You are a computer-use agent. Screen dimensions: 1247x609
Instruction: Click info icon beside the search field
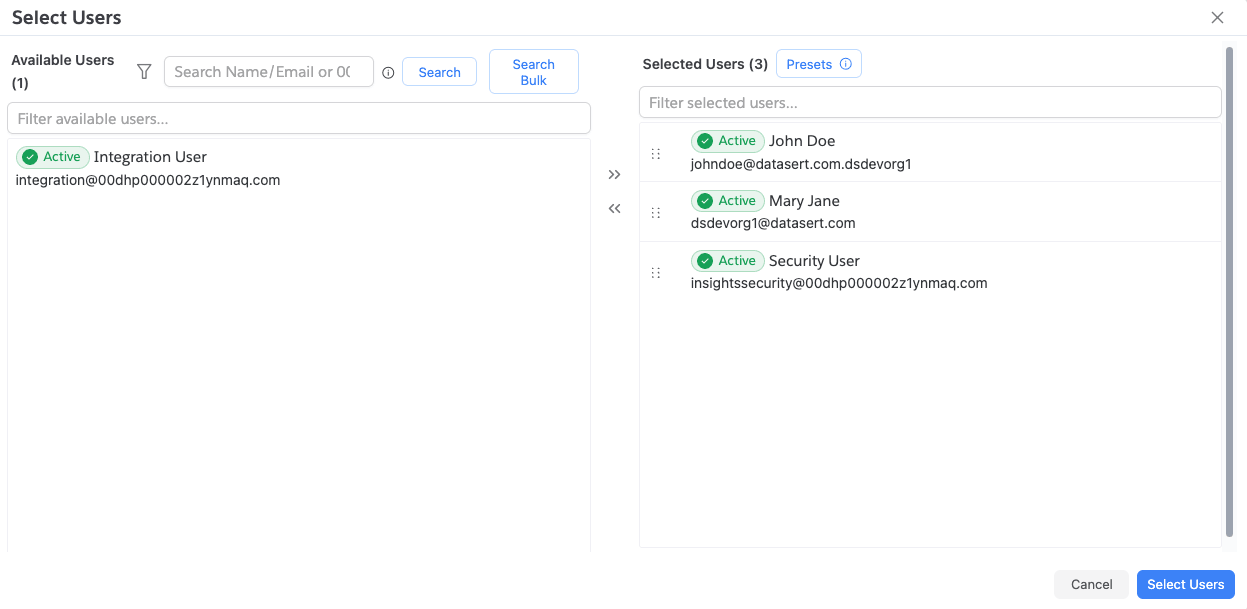coord(388,73)
